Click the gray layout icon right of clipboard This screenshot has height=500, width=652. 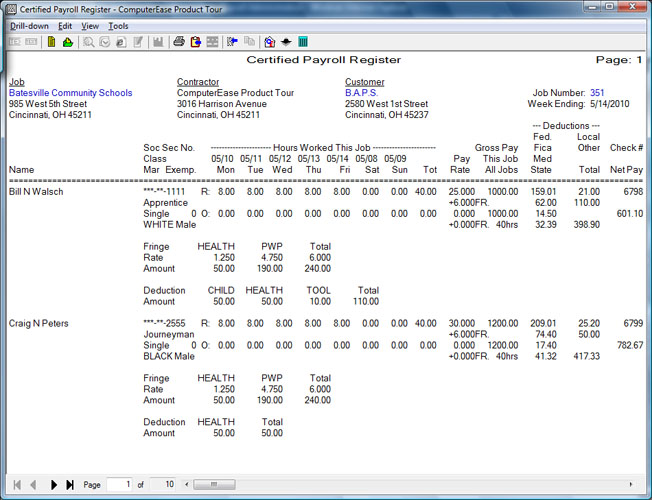(212, 42)
